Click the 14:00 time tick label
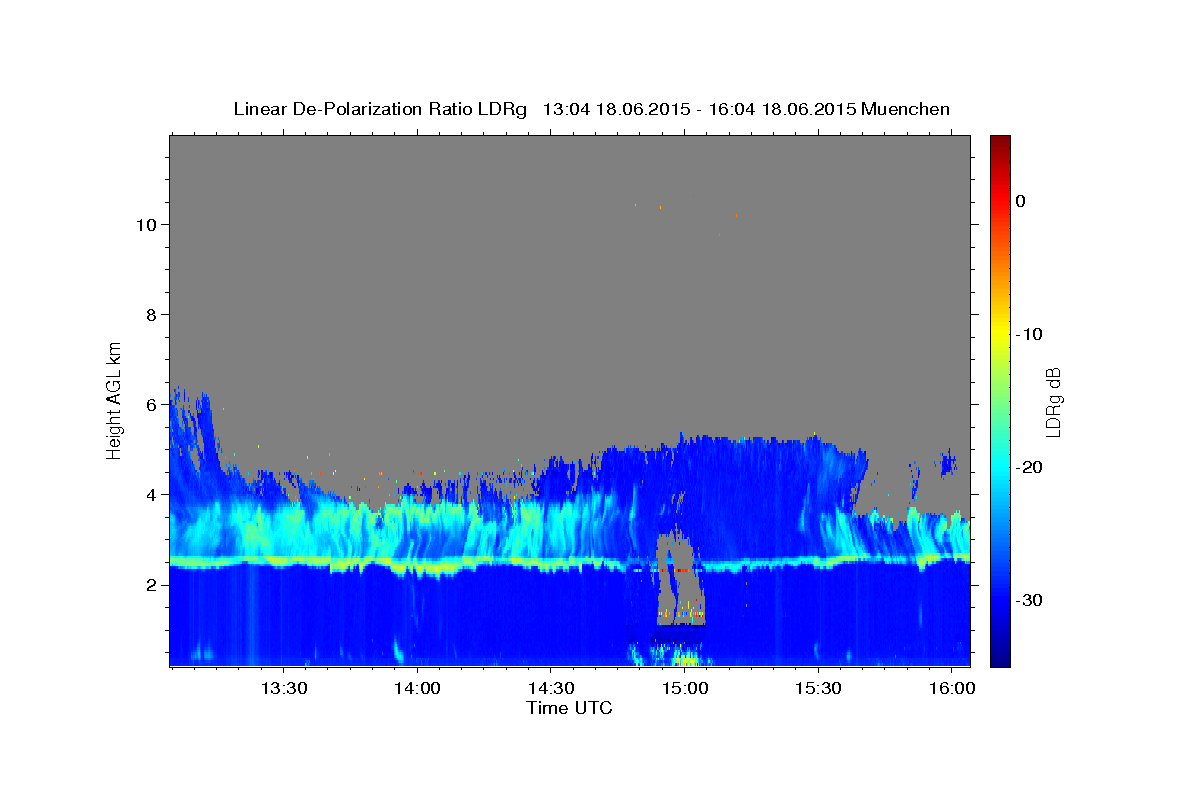This screenshot has height=800, width=1200. 417,688
